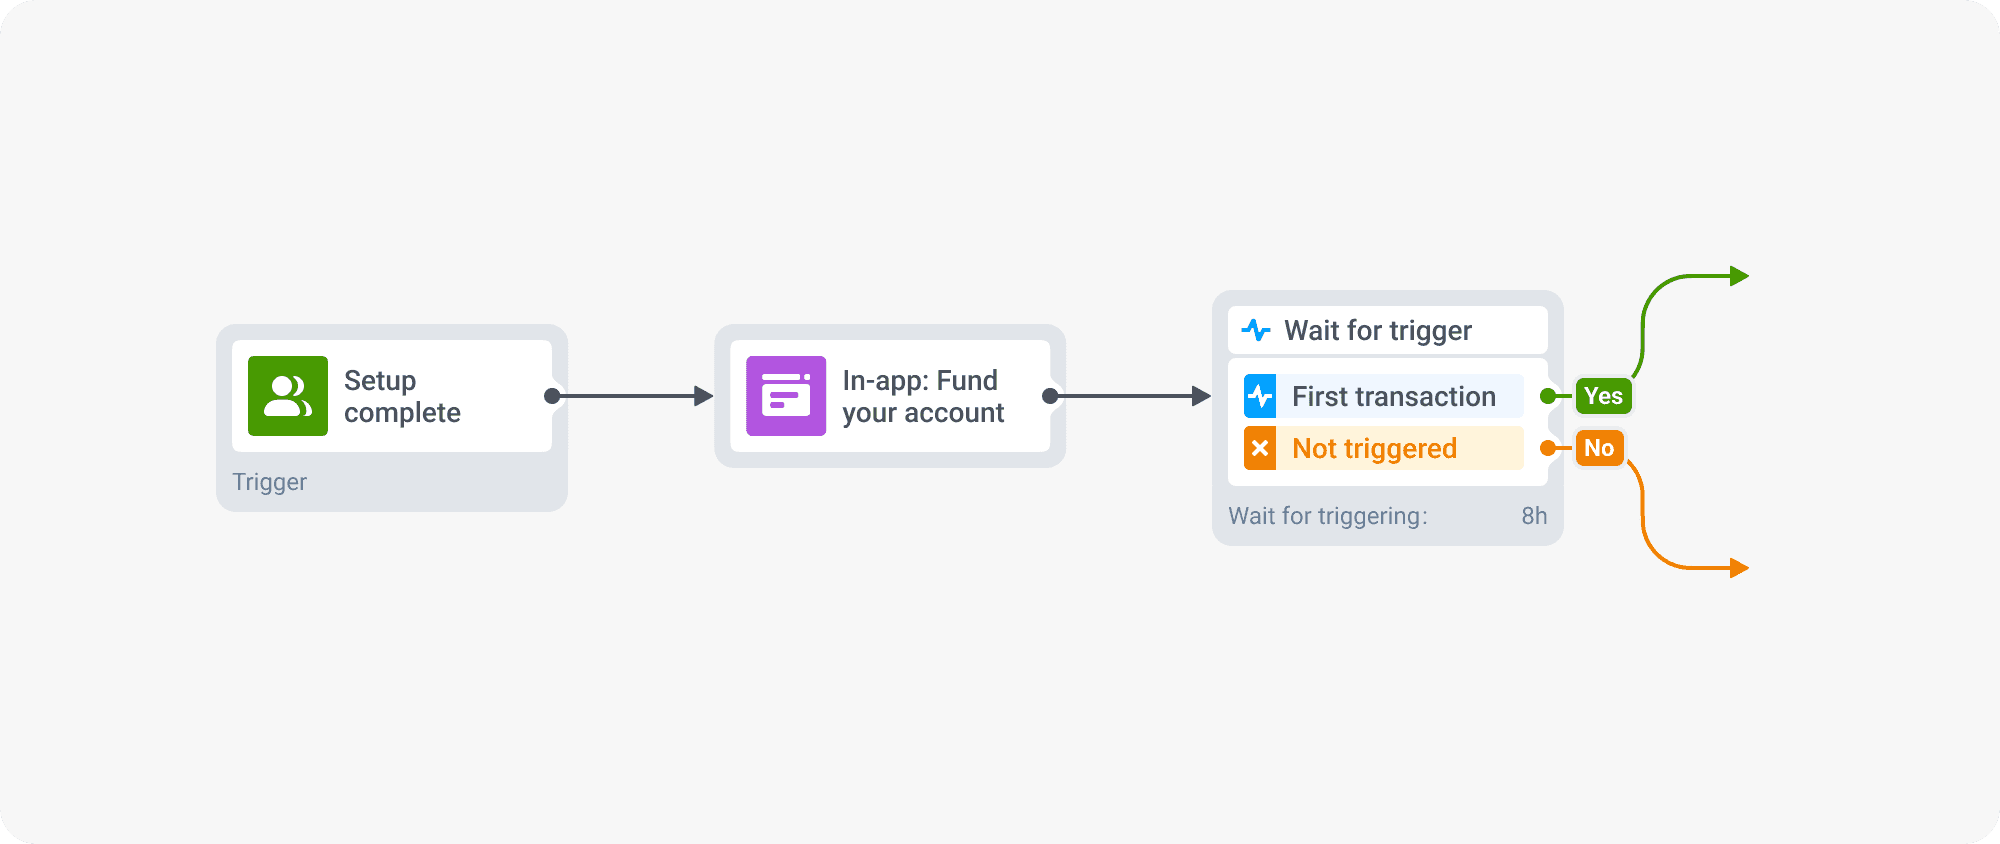Screen dimensions: 2000x844
Task: Select the No branch badge
Action: (1599, 448)
